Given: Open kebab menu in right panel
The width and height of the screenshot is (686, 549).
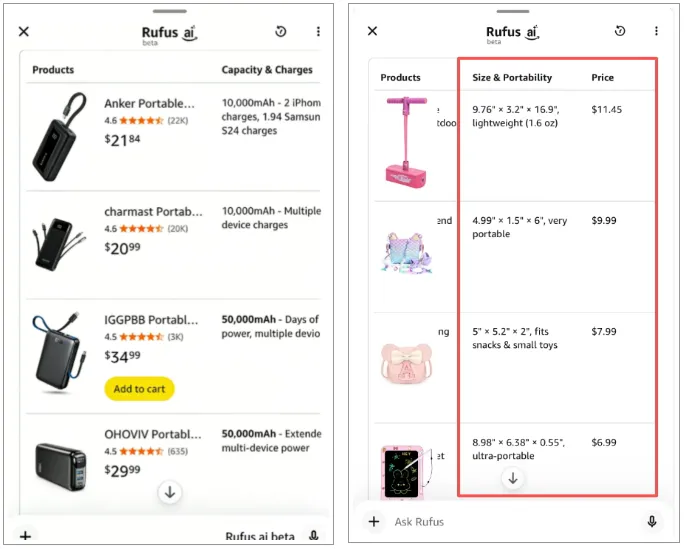Looking at the screenshot, I should (656, 31).
